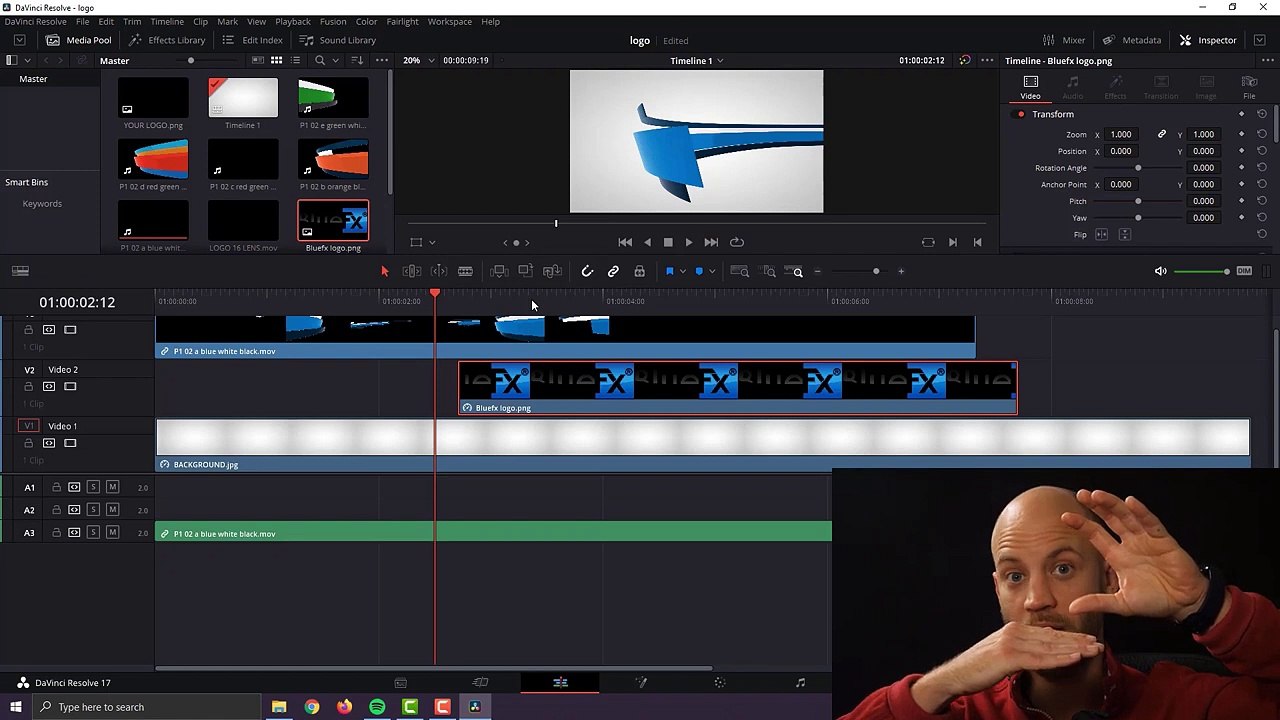Click the Insert Clip toolbar icon
The width and height of the screenshot is (1280, 720).
[499, 271]
